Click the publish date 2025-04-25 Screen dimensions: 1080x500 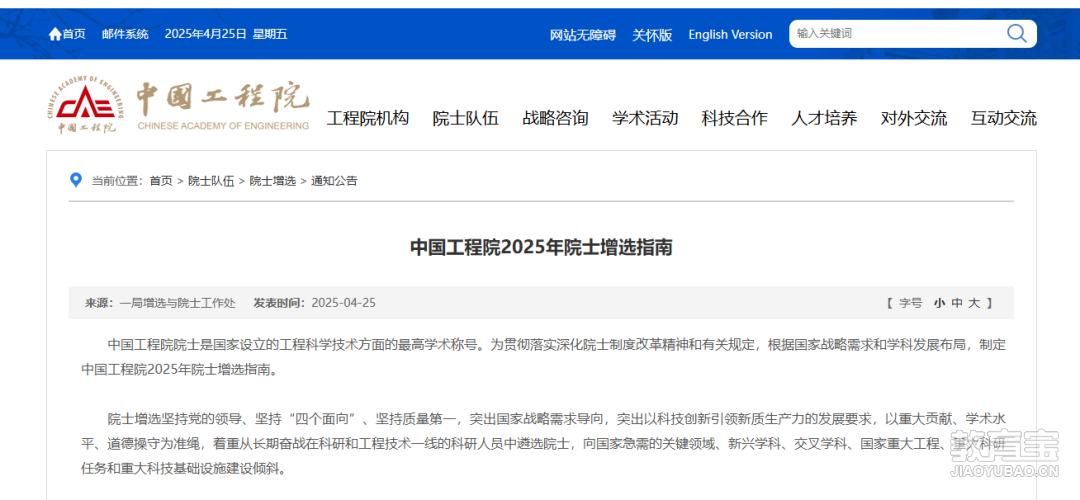click(x=344, y=303)
